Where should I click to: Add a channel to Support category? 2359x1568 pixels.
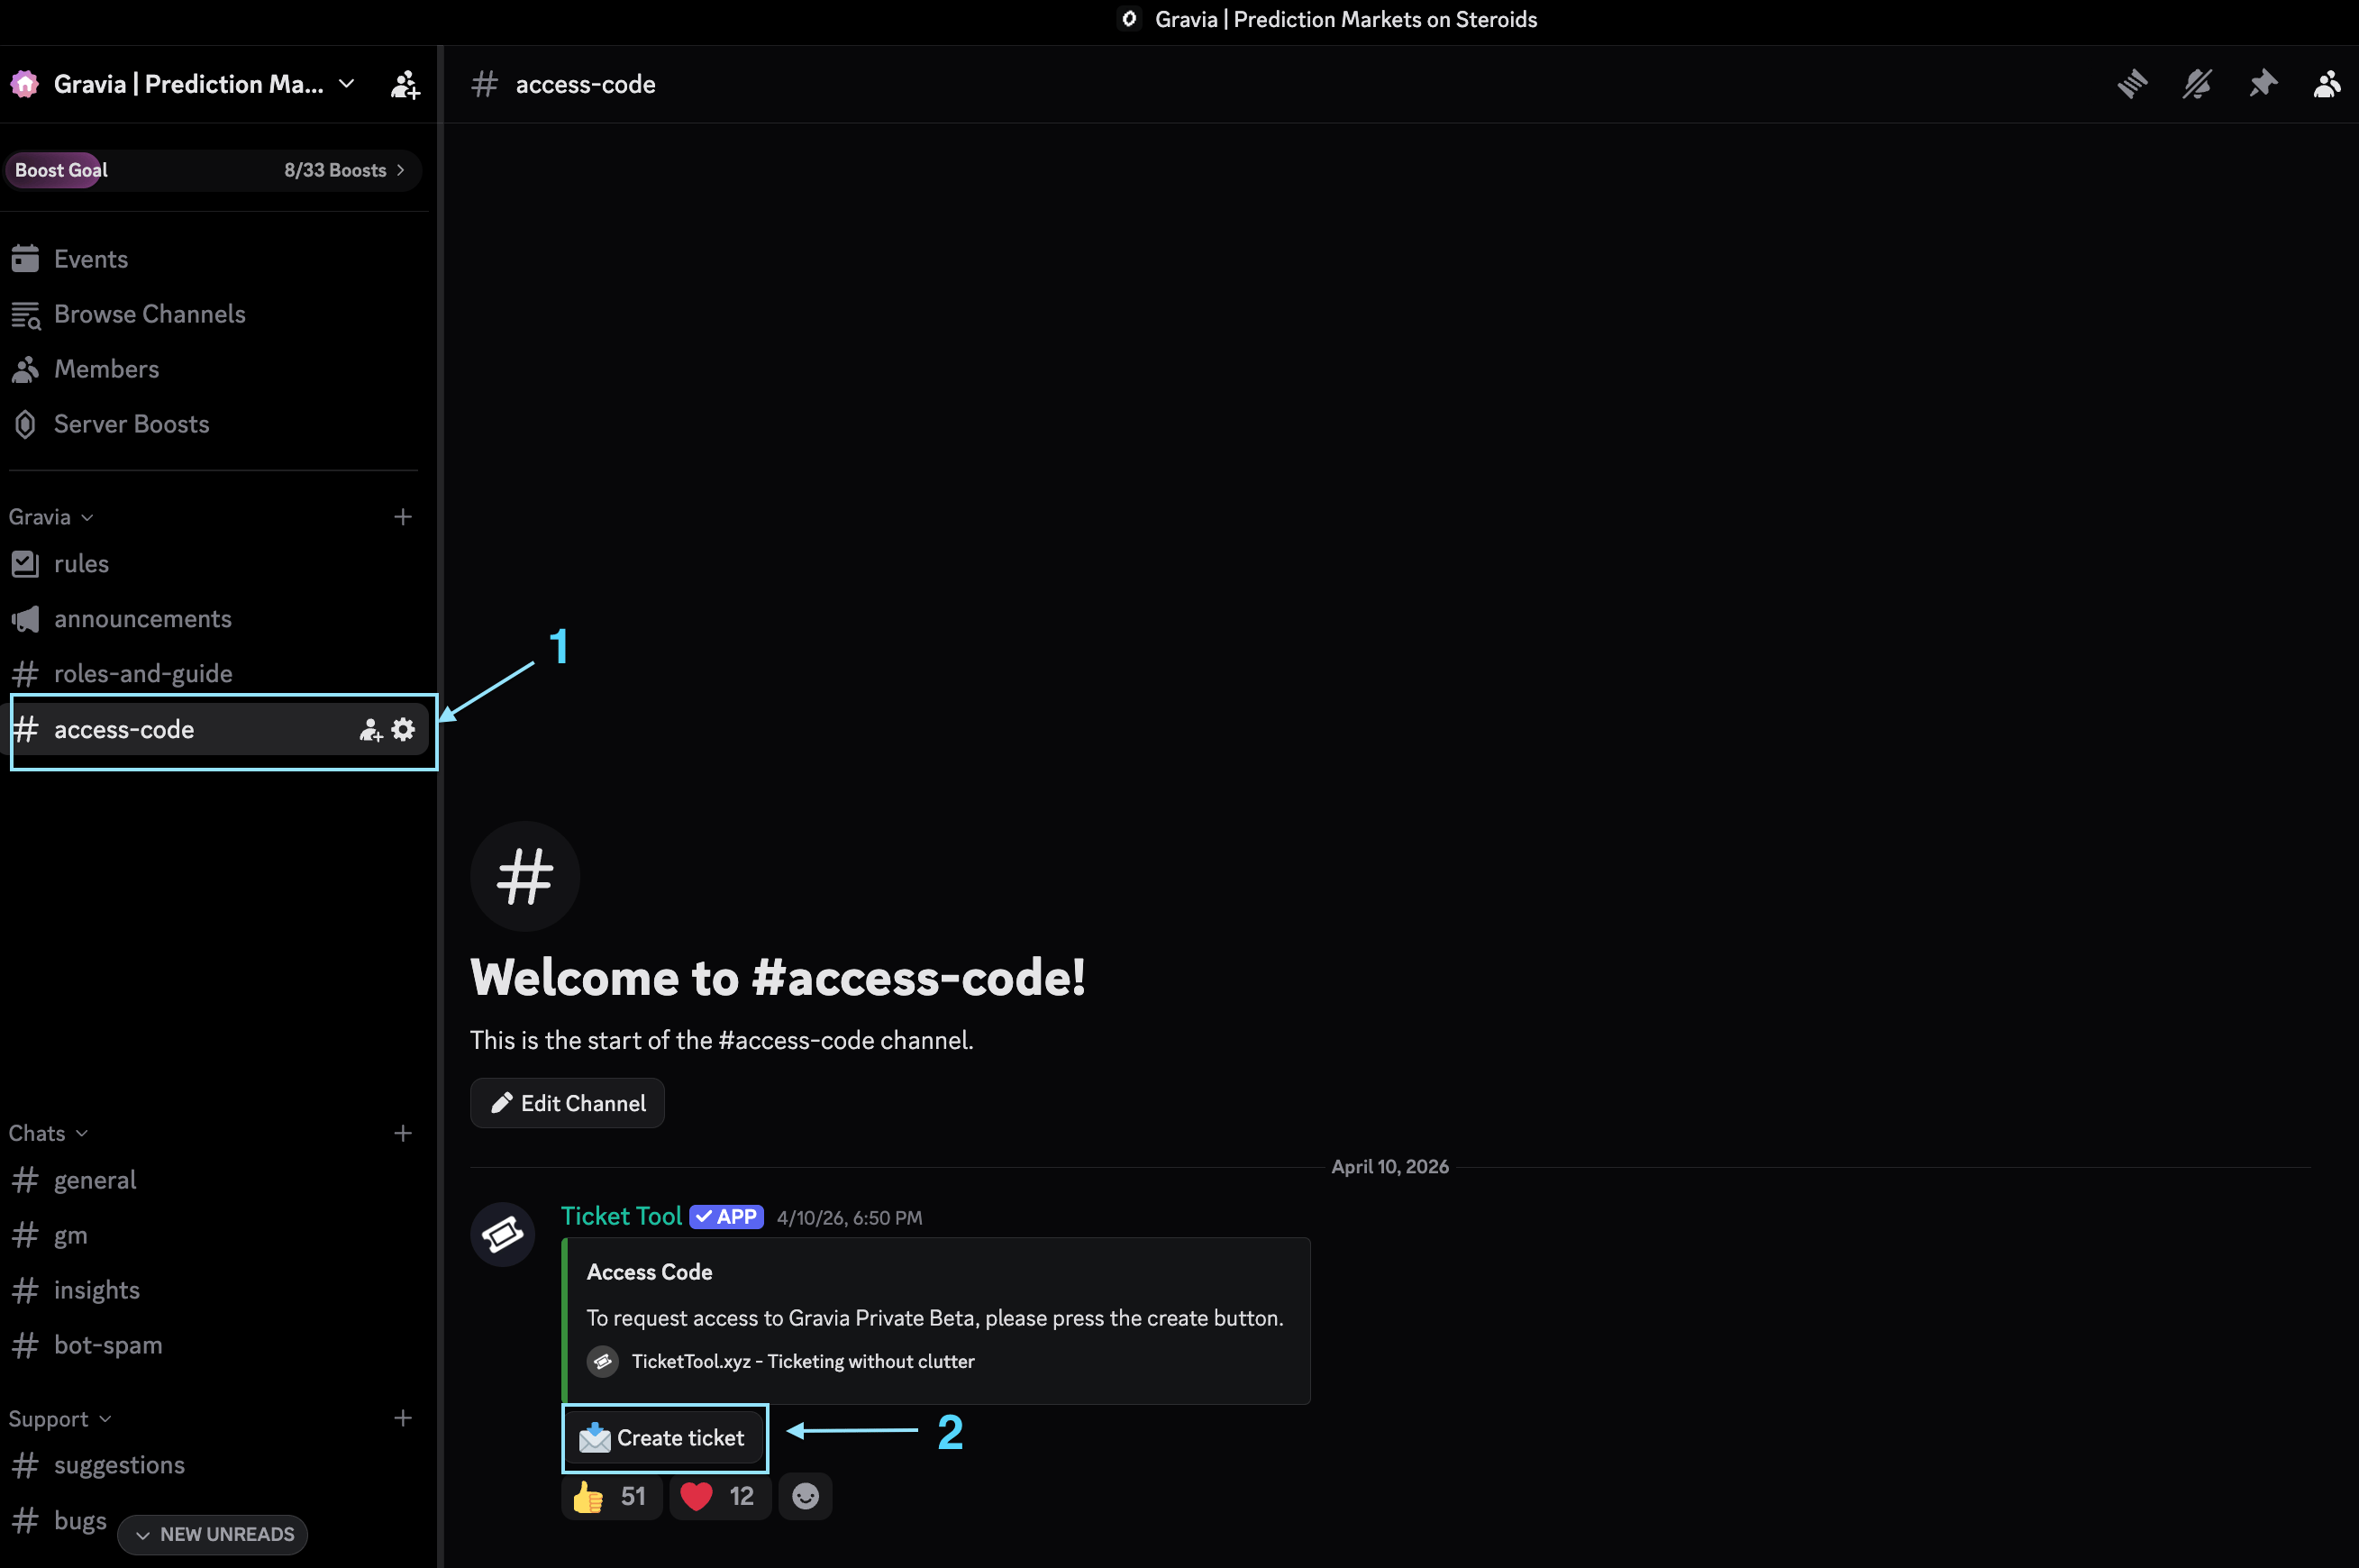click(x=403, y=1418)
